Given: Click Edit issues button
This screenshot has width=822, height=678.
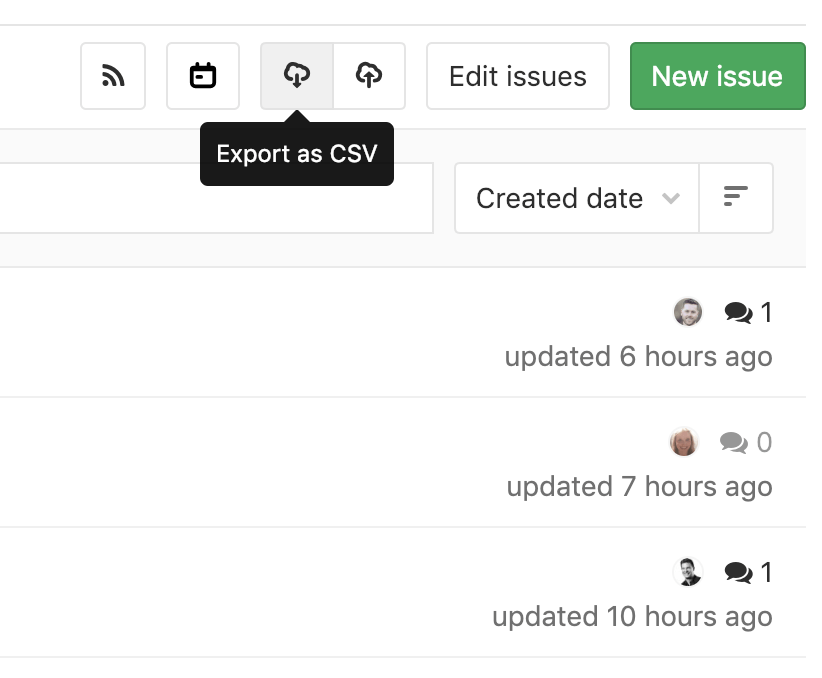Looking at the screenshot, I should point(518,76).
